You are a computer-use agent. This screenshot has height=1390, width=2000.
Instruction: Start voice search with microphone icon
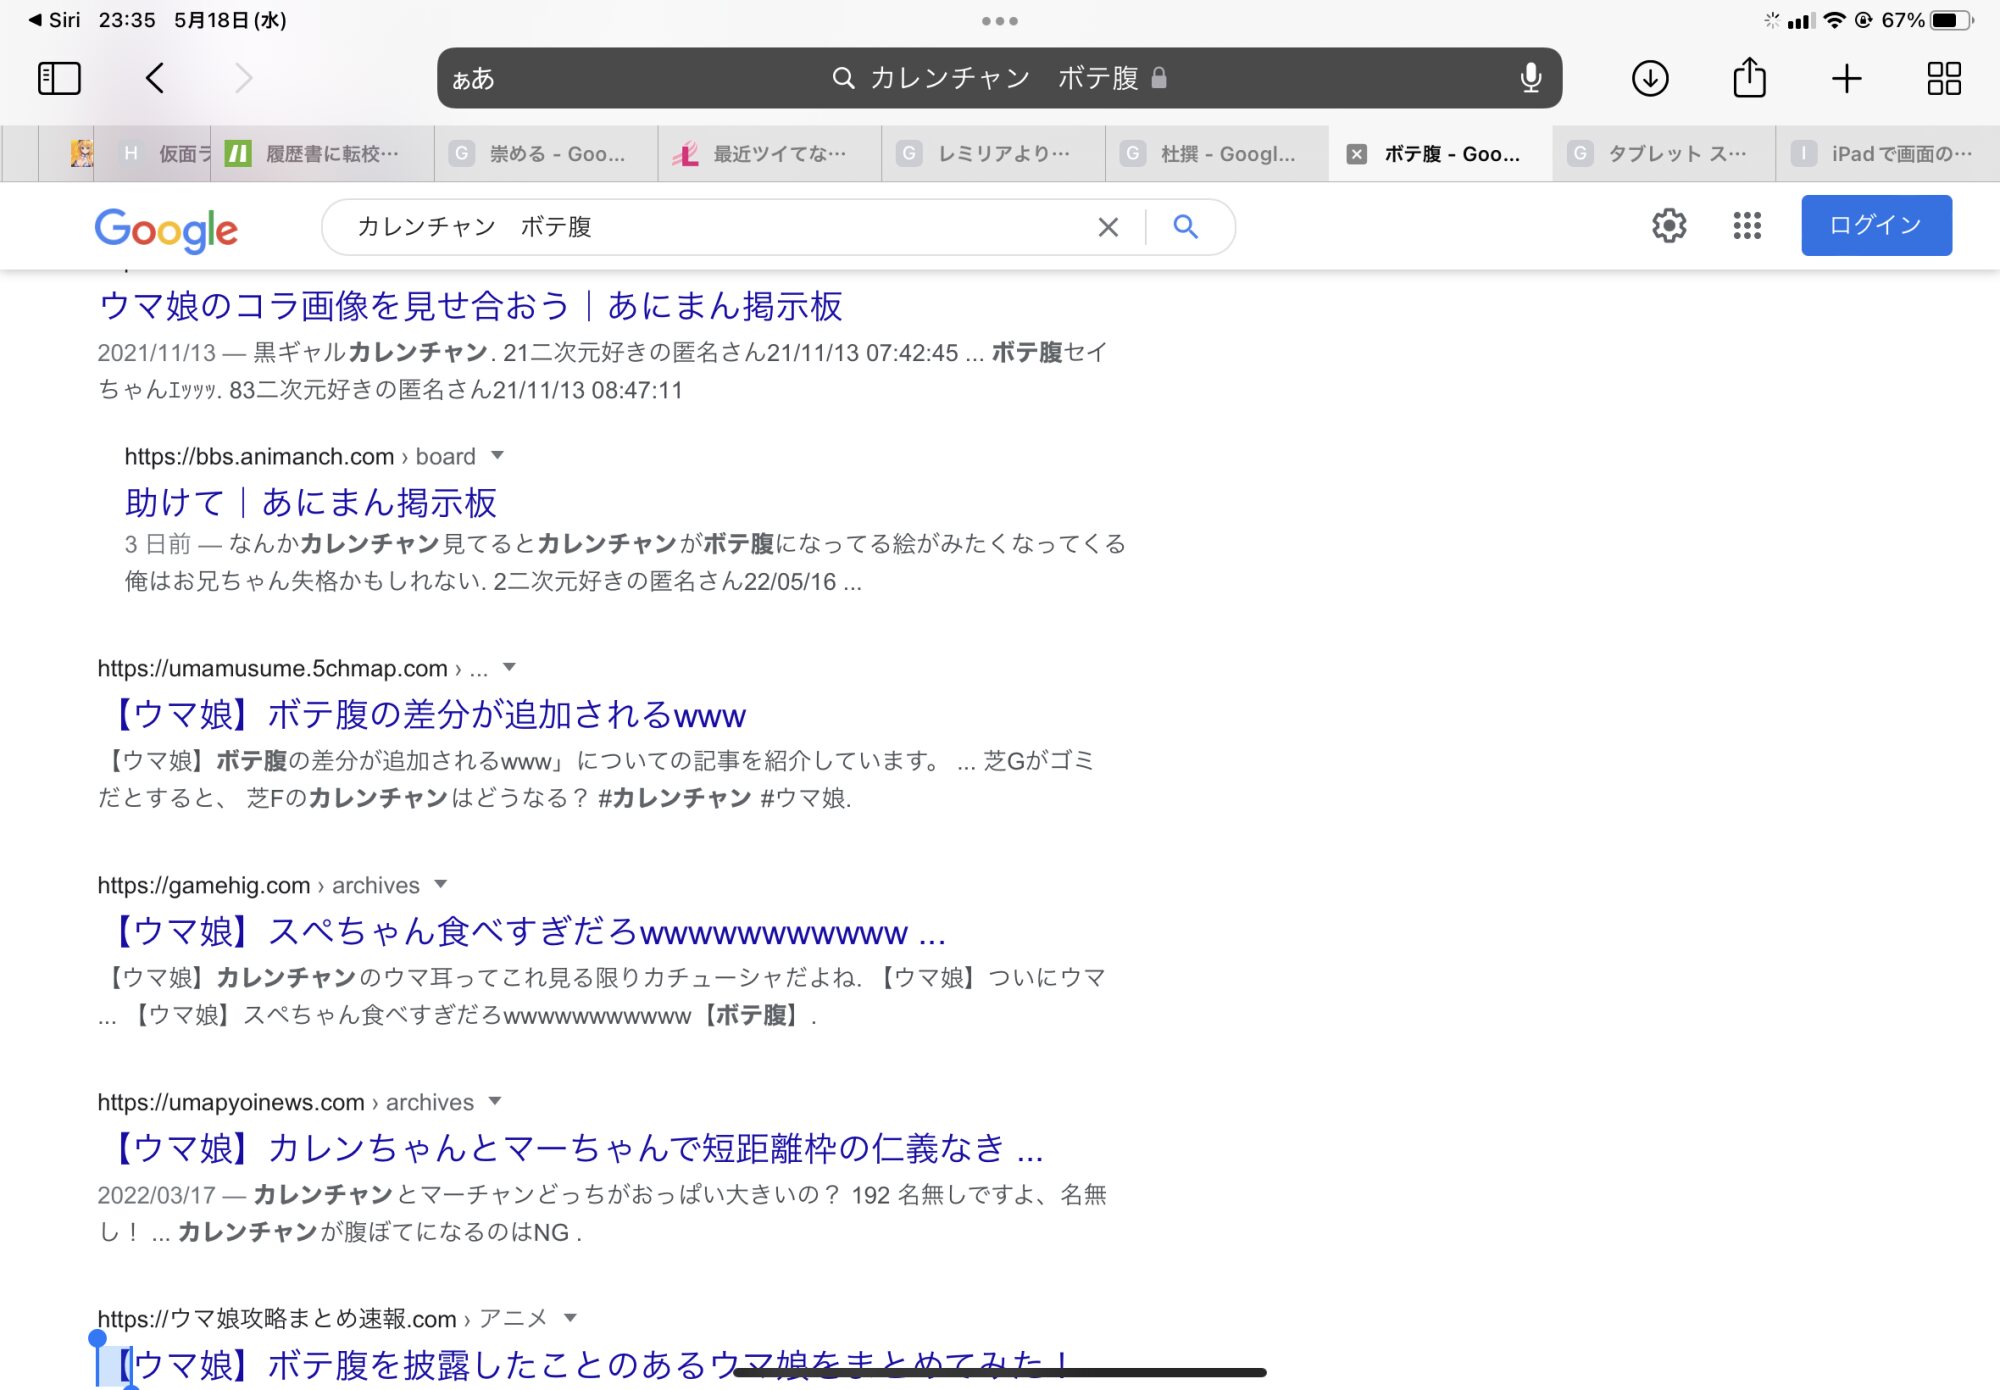tap(1530, 78)
